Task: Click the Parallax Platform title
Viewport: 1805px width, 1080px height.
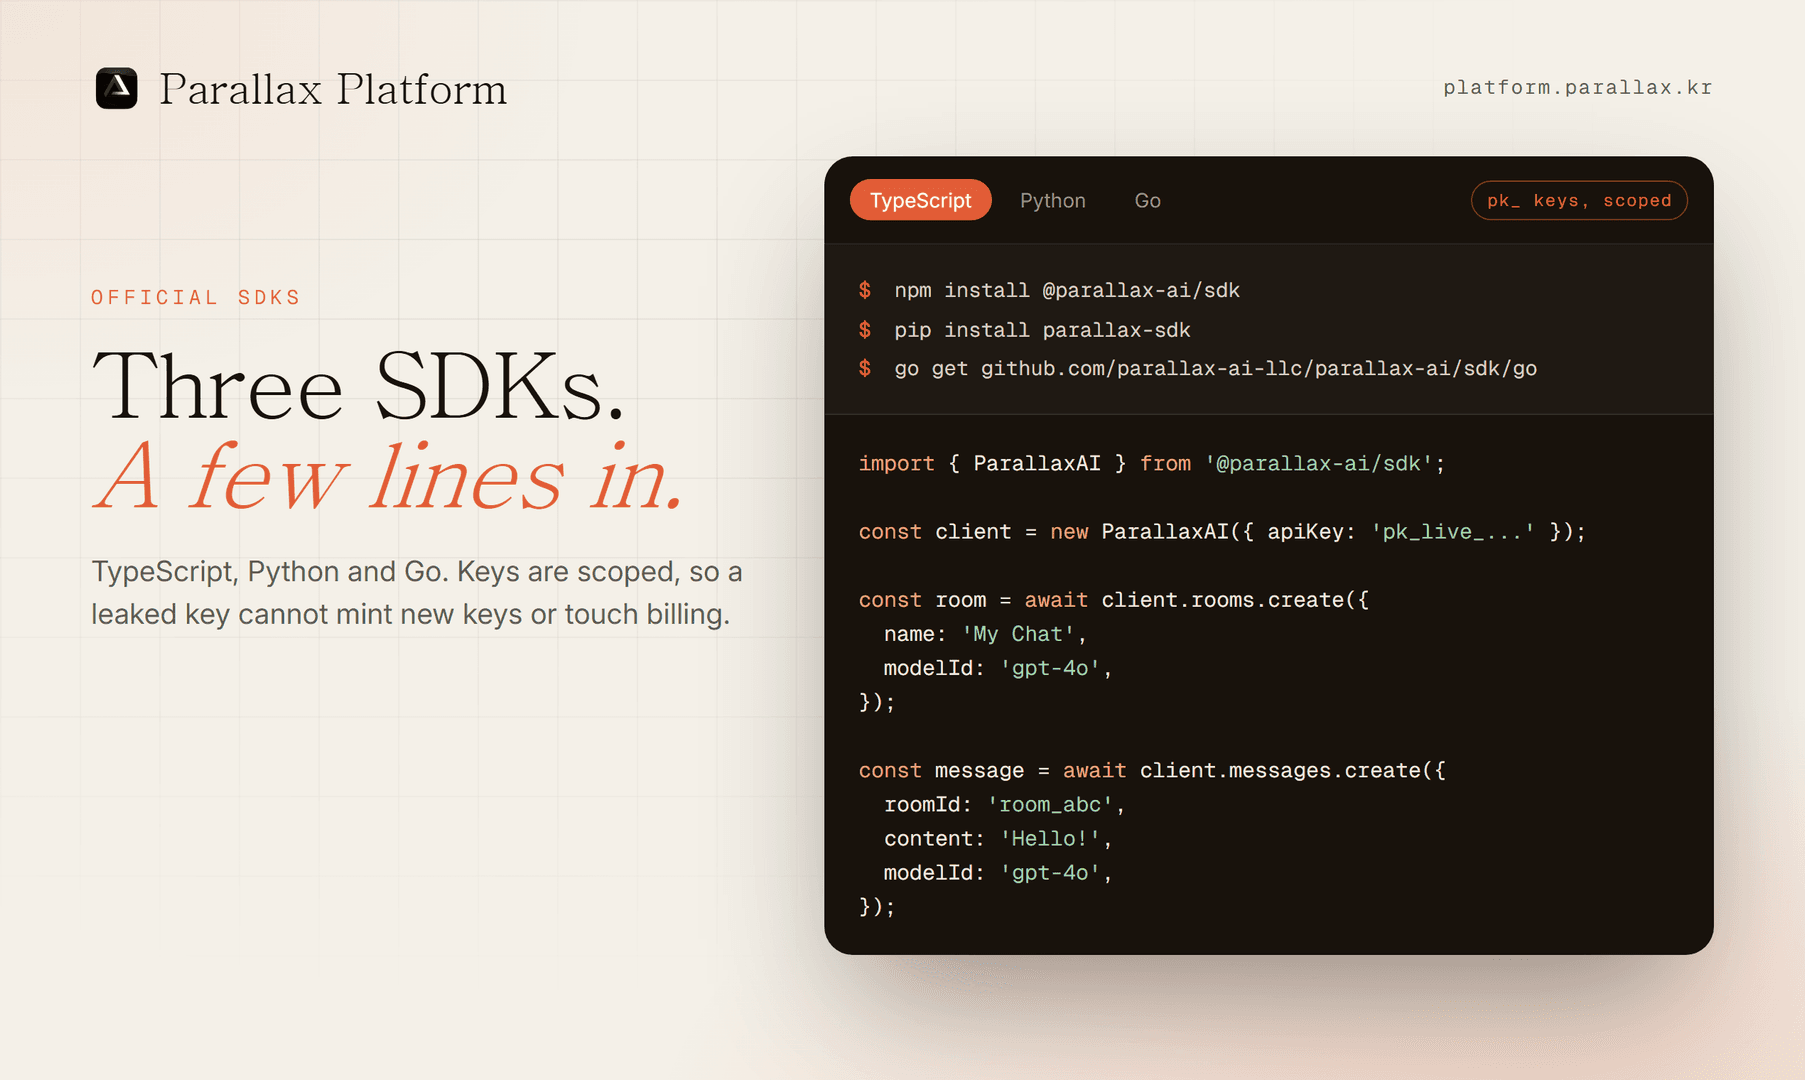Action: [332, 89]
